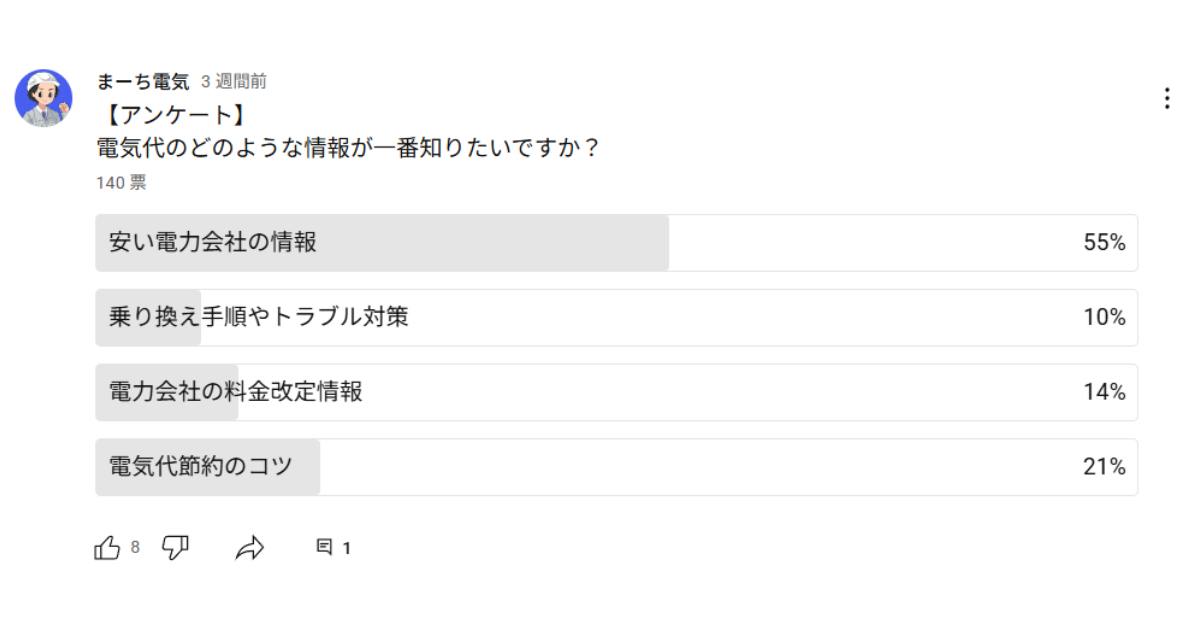The height and width of the screenshot is (630, 1200).
Task: Click the 21% result percentage
Action: pyautogui.click(x=1104, y=467)
